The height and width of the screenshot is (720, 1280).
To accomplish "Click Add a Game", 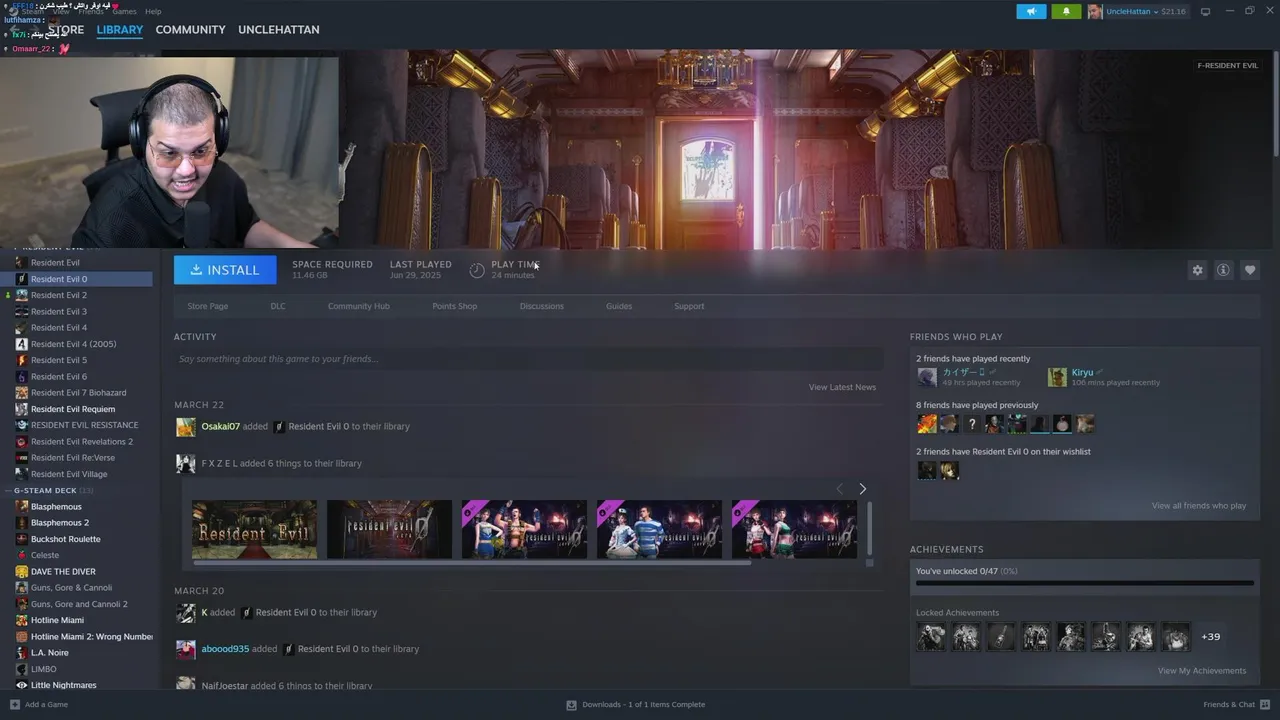I will [x=38, y=705].
